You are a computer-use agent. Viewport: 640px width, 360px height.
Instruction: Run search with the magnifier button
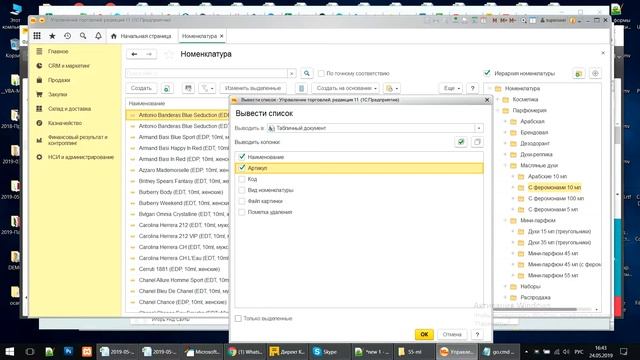(x=307, y=73)
